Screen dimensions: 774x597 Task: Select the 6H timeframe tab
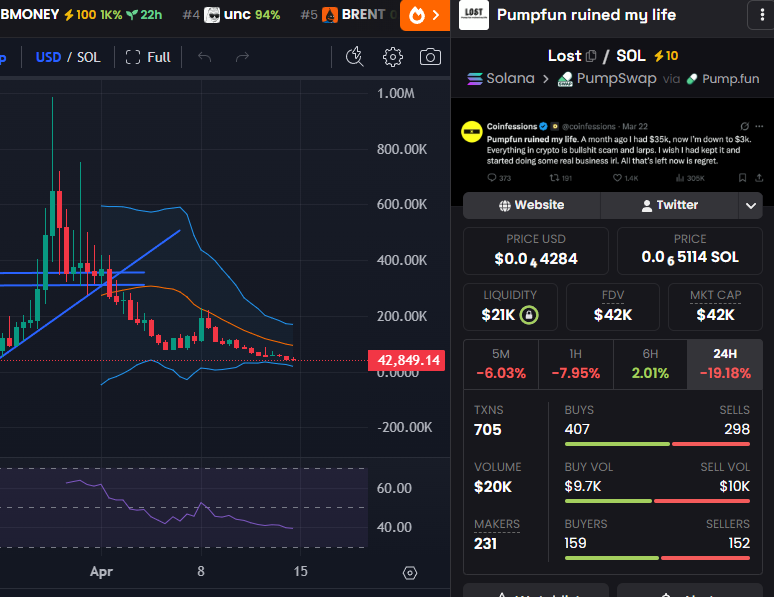coord(650,364)
